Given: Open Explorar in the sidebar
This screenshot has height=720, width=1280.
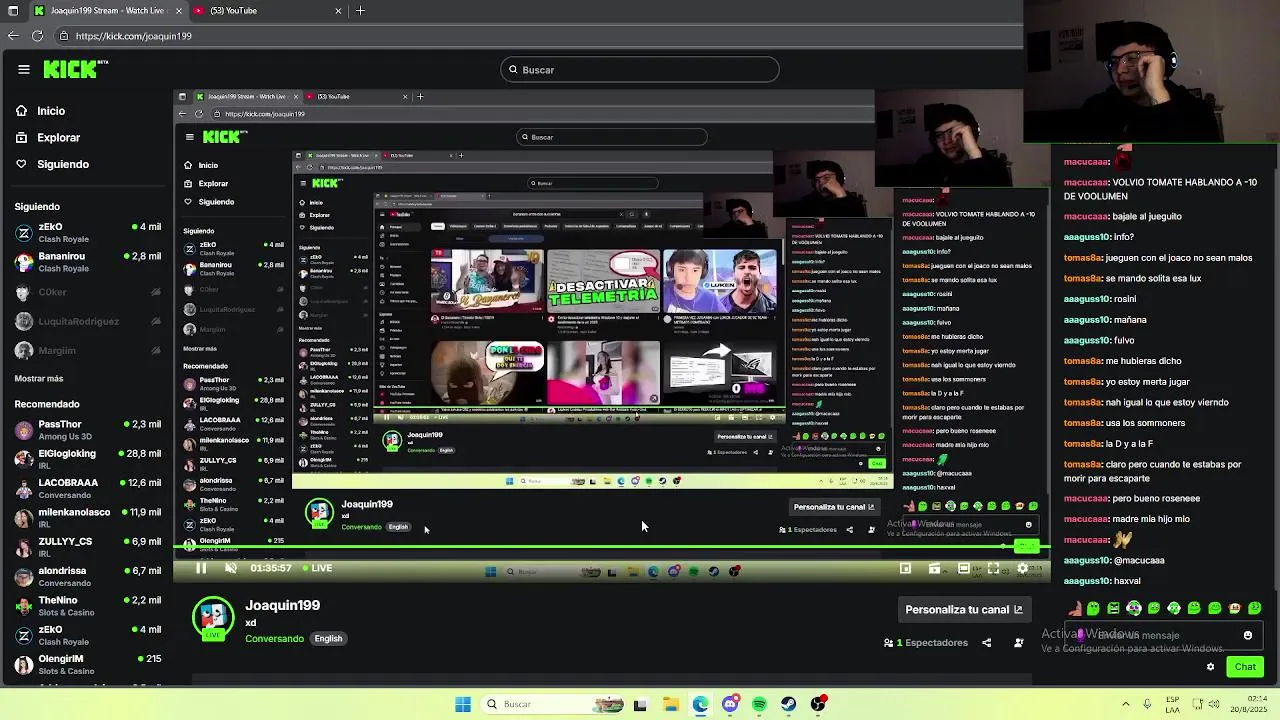Looking at the screenshot, I should (x=58, y=137).
